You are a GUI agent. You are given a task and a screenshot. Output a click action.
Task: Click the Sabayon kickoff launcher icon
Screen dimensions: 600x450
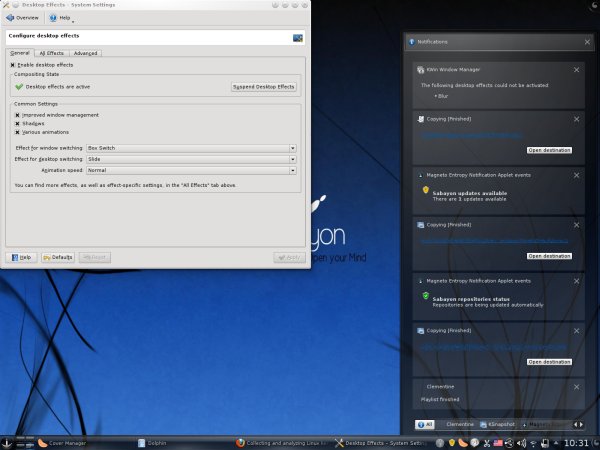8,442
